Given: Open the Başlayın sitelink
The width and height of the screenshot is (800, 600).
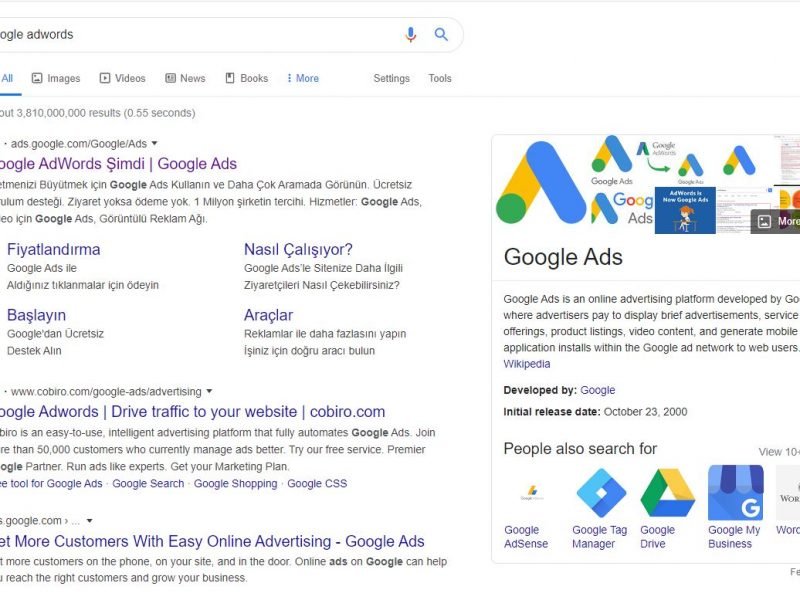Looking at the screenshot, I should [x=36, y=315].
